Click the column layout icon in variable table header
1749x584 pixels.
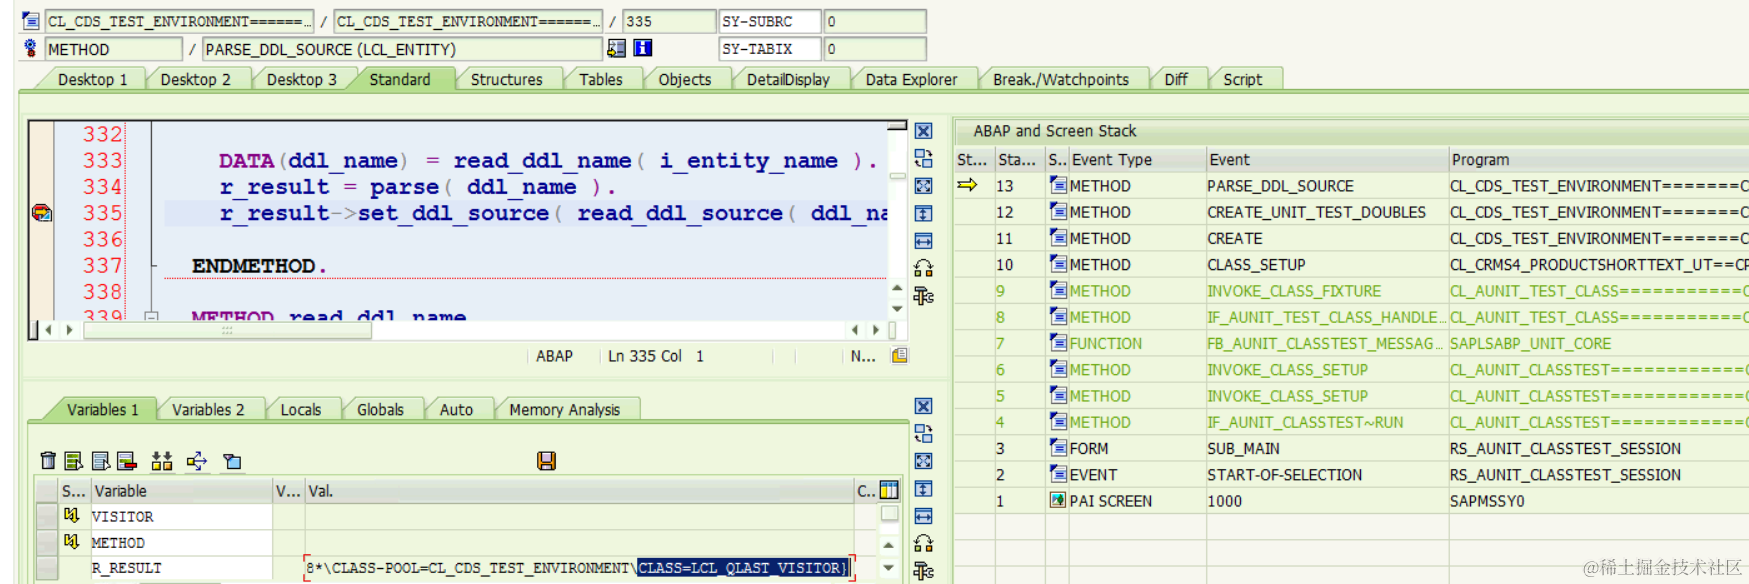click(889, 490)
